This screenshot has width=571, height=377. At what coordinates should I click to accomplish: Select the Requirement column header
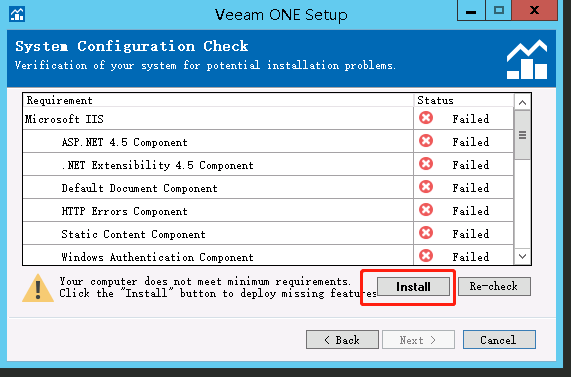point(218,100)
